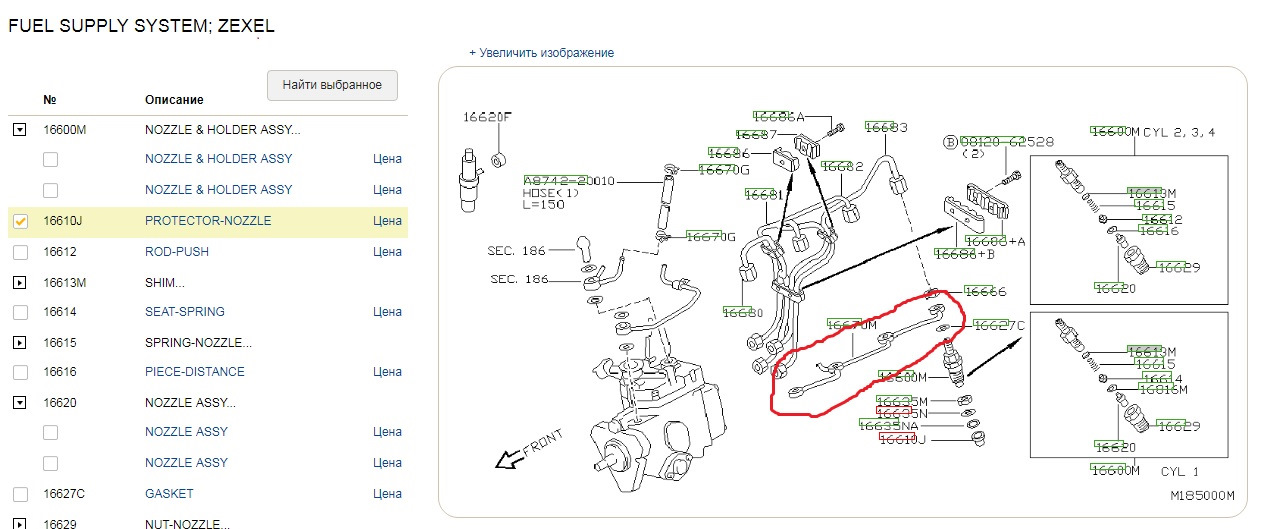Select part label 16686A in diagram
Screen dimensions: 1267x529
779,117
